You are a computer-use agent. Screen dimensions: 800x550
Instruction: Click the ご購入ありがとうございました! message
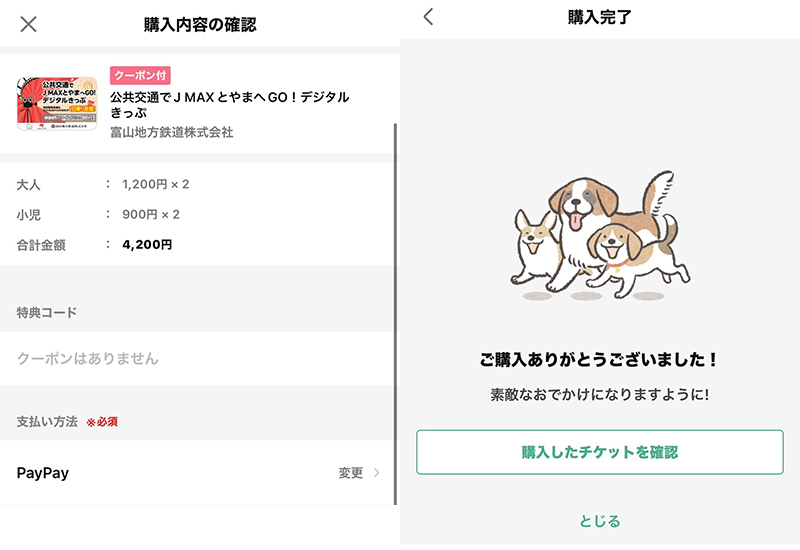point(599,359)
